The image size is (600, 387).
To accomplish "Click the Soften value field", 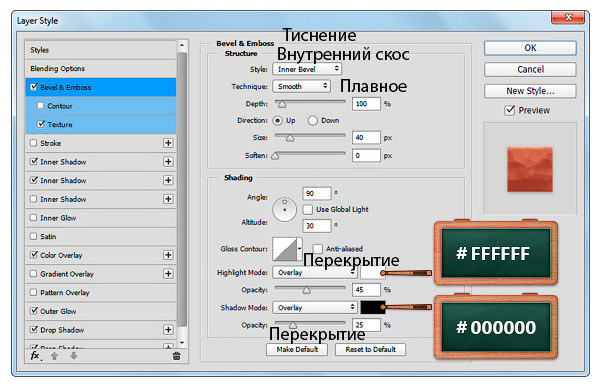I will pos(366,155).
